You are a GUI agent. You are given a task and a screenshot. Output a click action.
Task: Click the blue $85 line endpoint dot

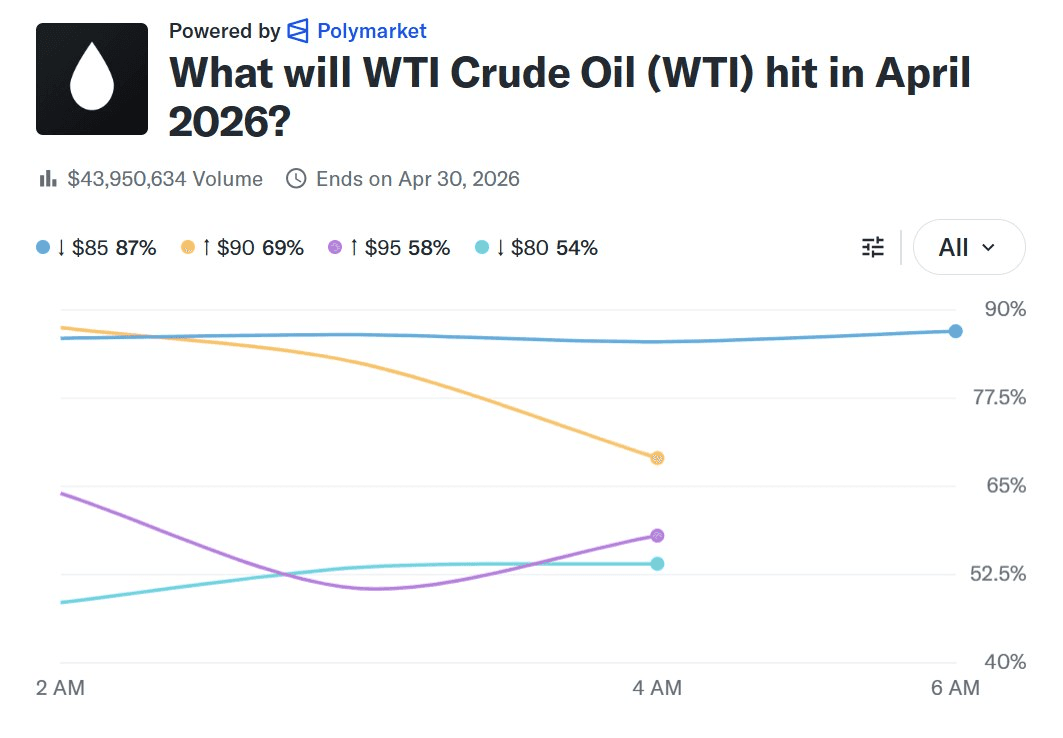coord(955,331)
